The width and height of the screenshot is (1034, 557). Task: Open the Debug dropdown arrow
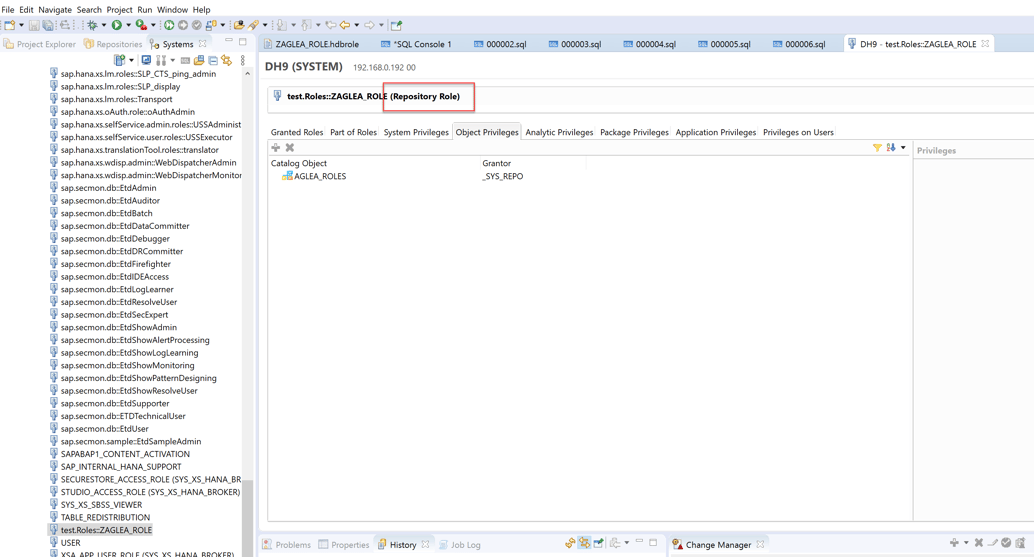pyautogui.click(x=104, y=25)
